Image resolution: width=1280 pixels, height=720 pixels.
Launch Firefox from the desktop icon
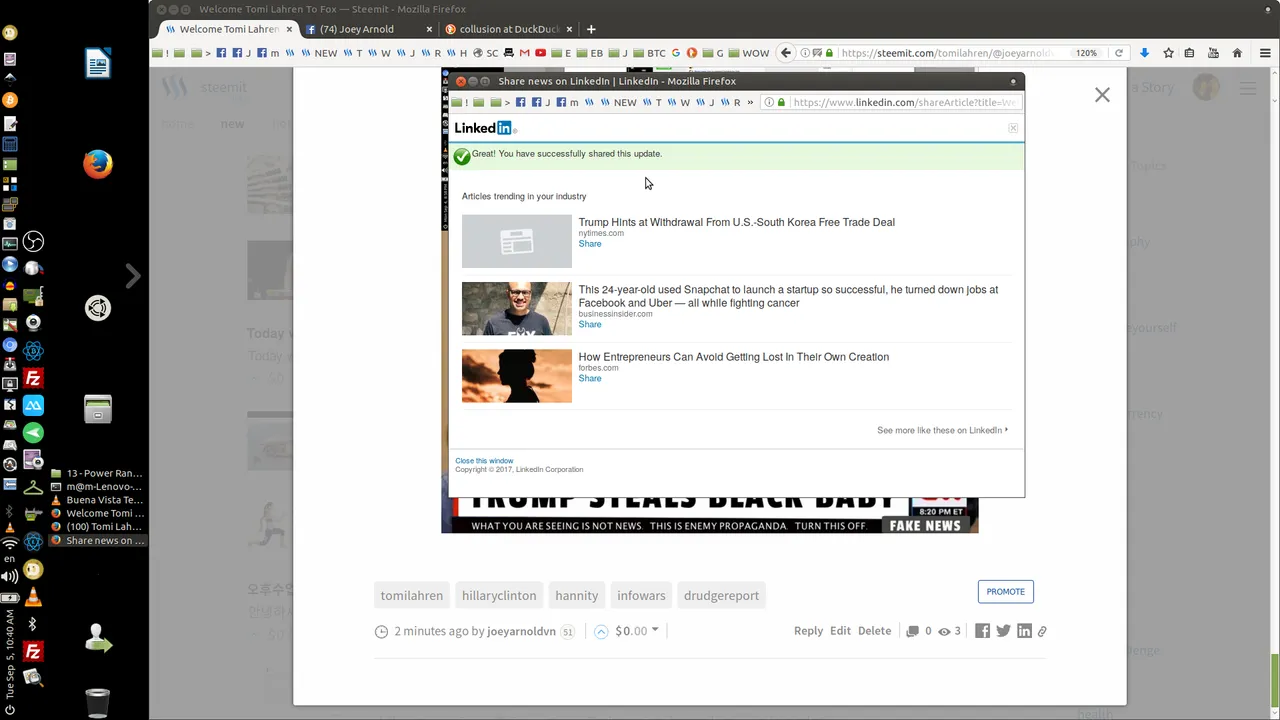tap(98, 163)
